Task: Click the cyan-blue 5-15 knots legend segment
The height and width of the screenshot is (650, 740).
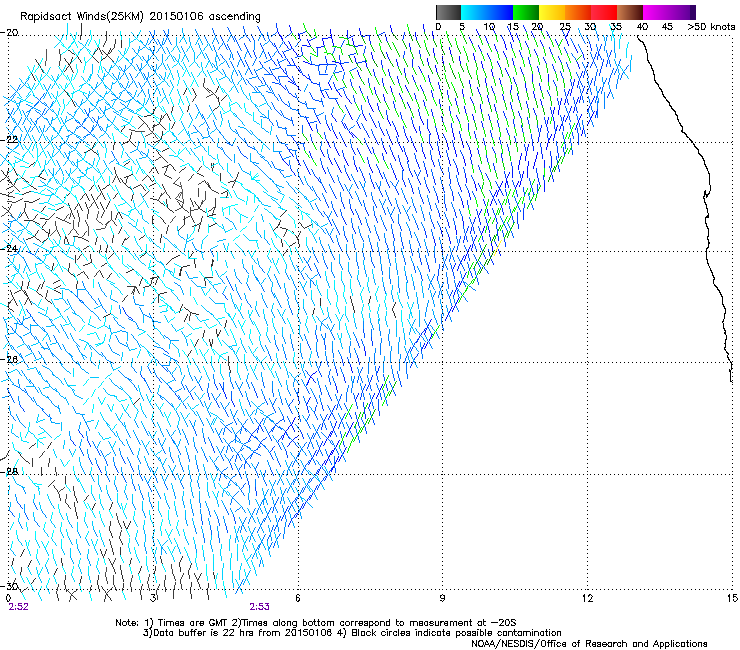Action: click(x=487, y=12)
